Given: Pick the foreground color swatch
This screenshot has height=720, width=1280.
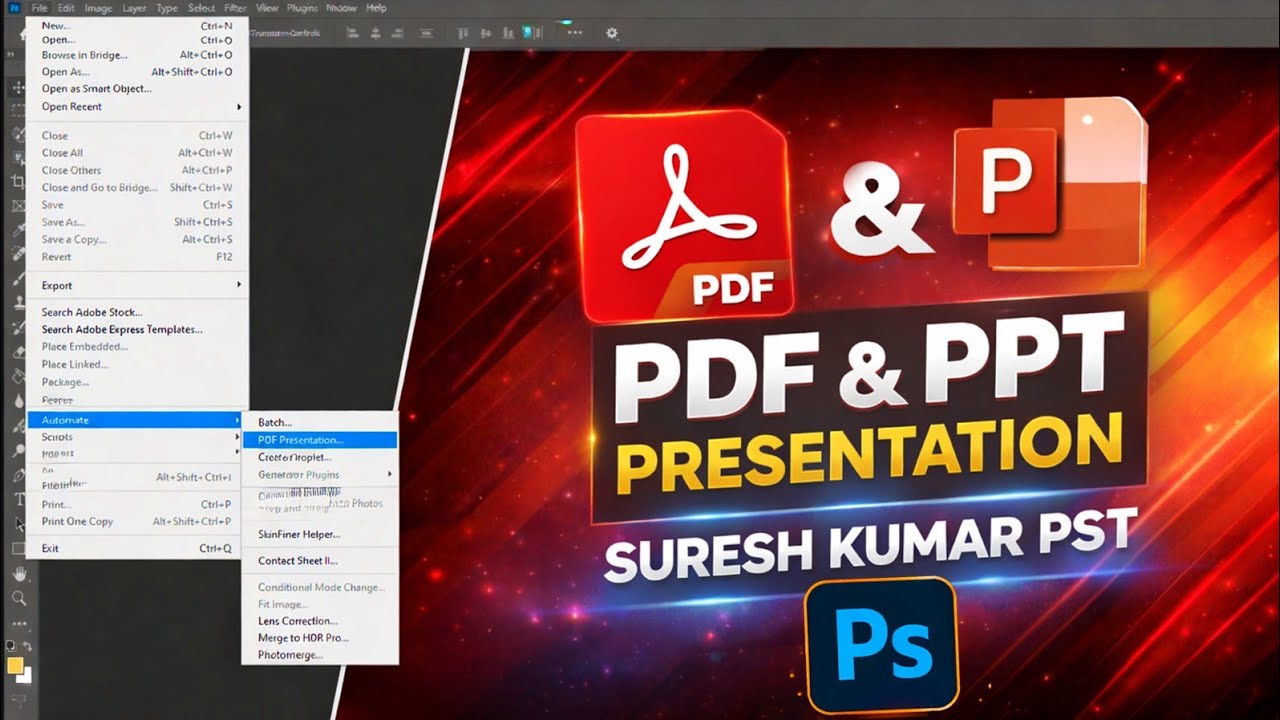Looking at the screenshot, I should click(15, 665).
